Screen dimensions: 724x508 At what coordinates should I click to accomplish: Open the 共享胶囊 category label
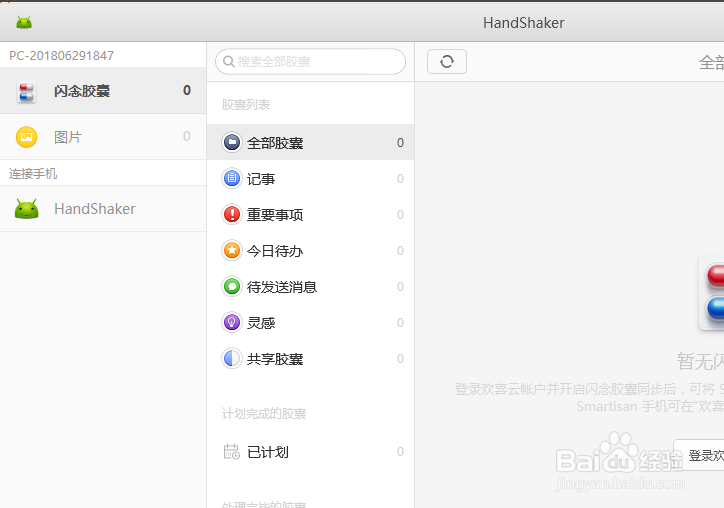(275, 359)
